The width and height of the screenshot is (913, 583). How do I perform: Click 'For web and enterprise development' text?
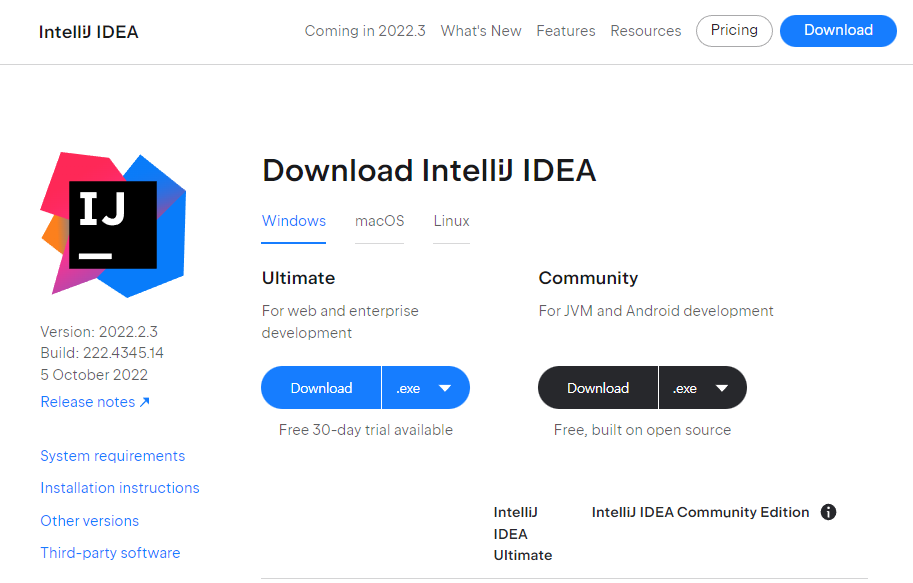[x=340, y=321]
